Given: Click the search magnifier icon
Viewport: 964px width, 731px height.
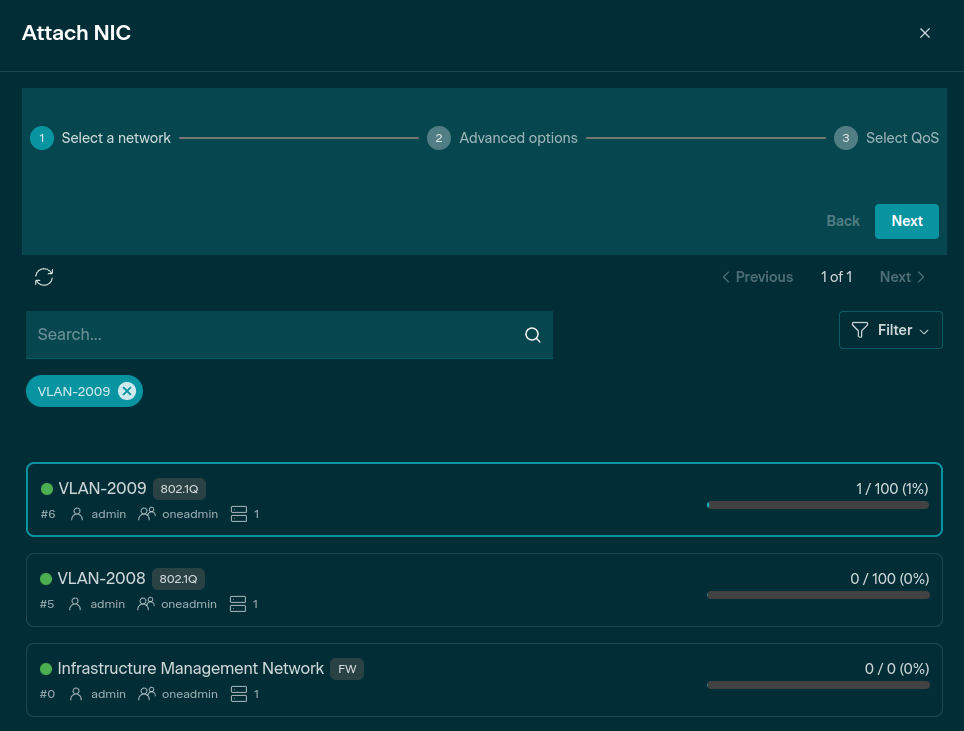Looking at the screenshot, I should click(x=532, y=335).
